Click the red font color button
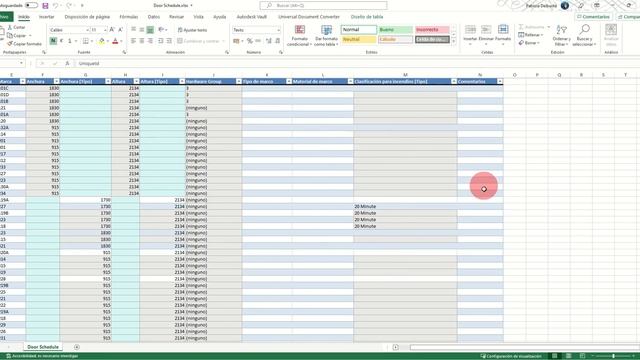Viewport: 640px width, 360px height. (115, 41)
